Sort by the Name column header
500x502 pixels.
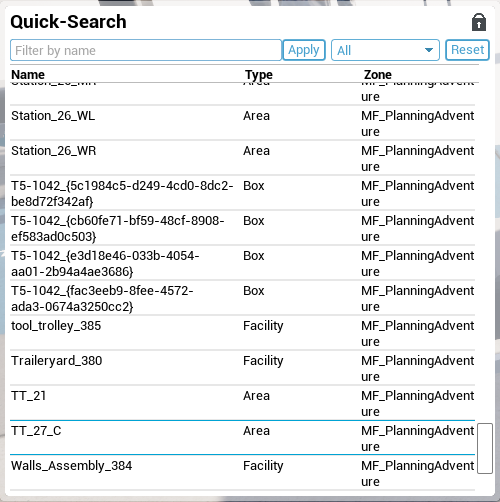click(28, 74)
